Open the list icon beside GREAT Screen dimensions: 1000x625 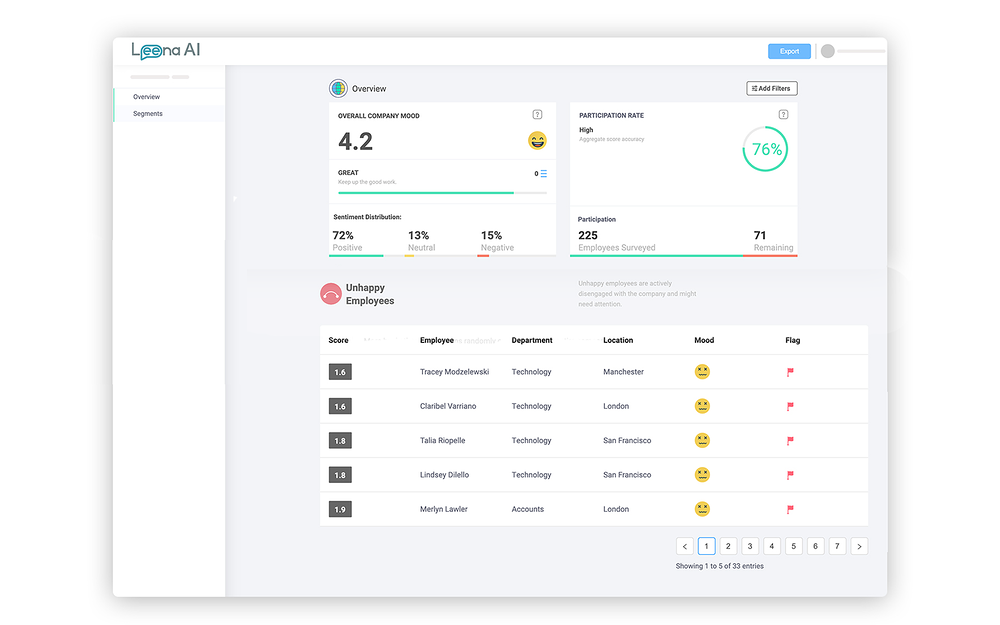tap(543, 173)
